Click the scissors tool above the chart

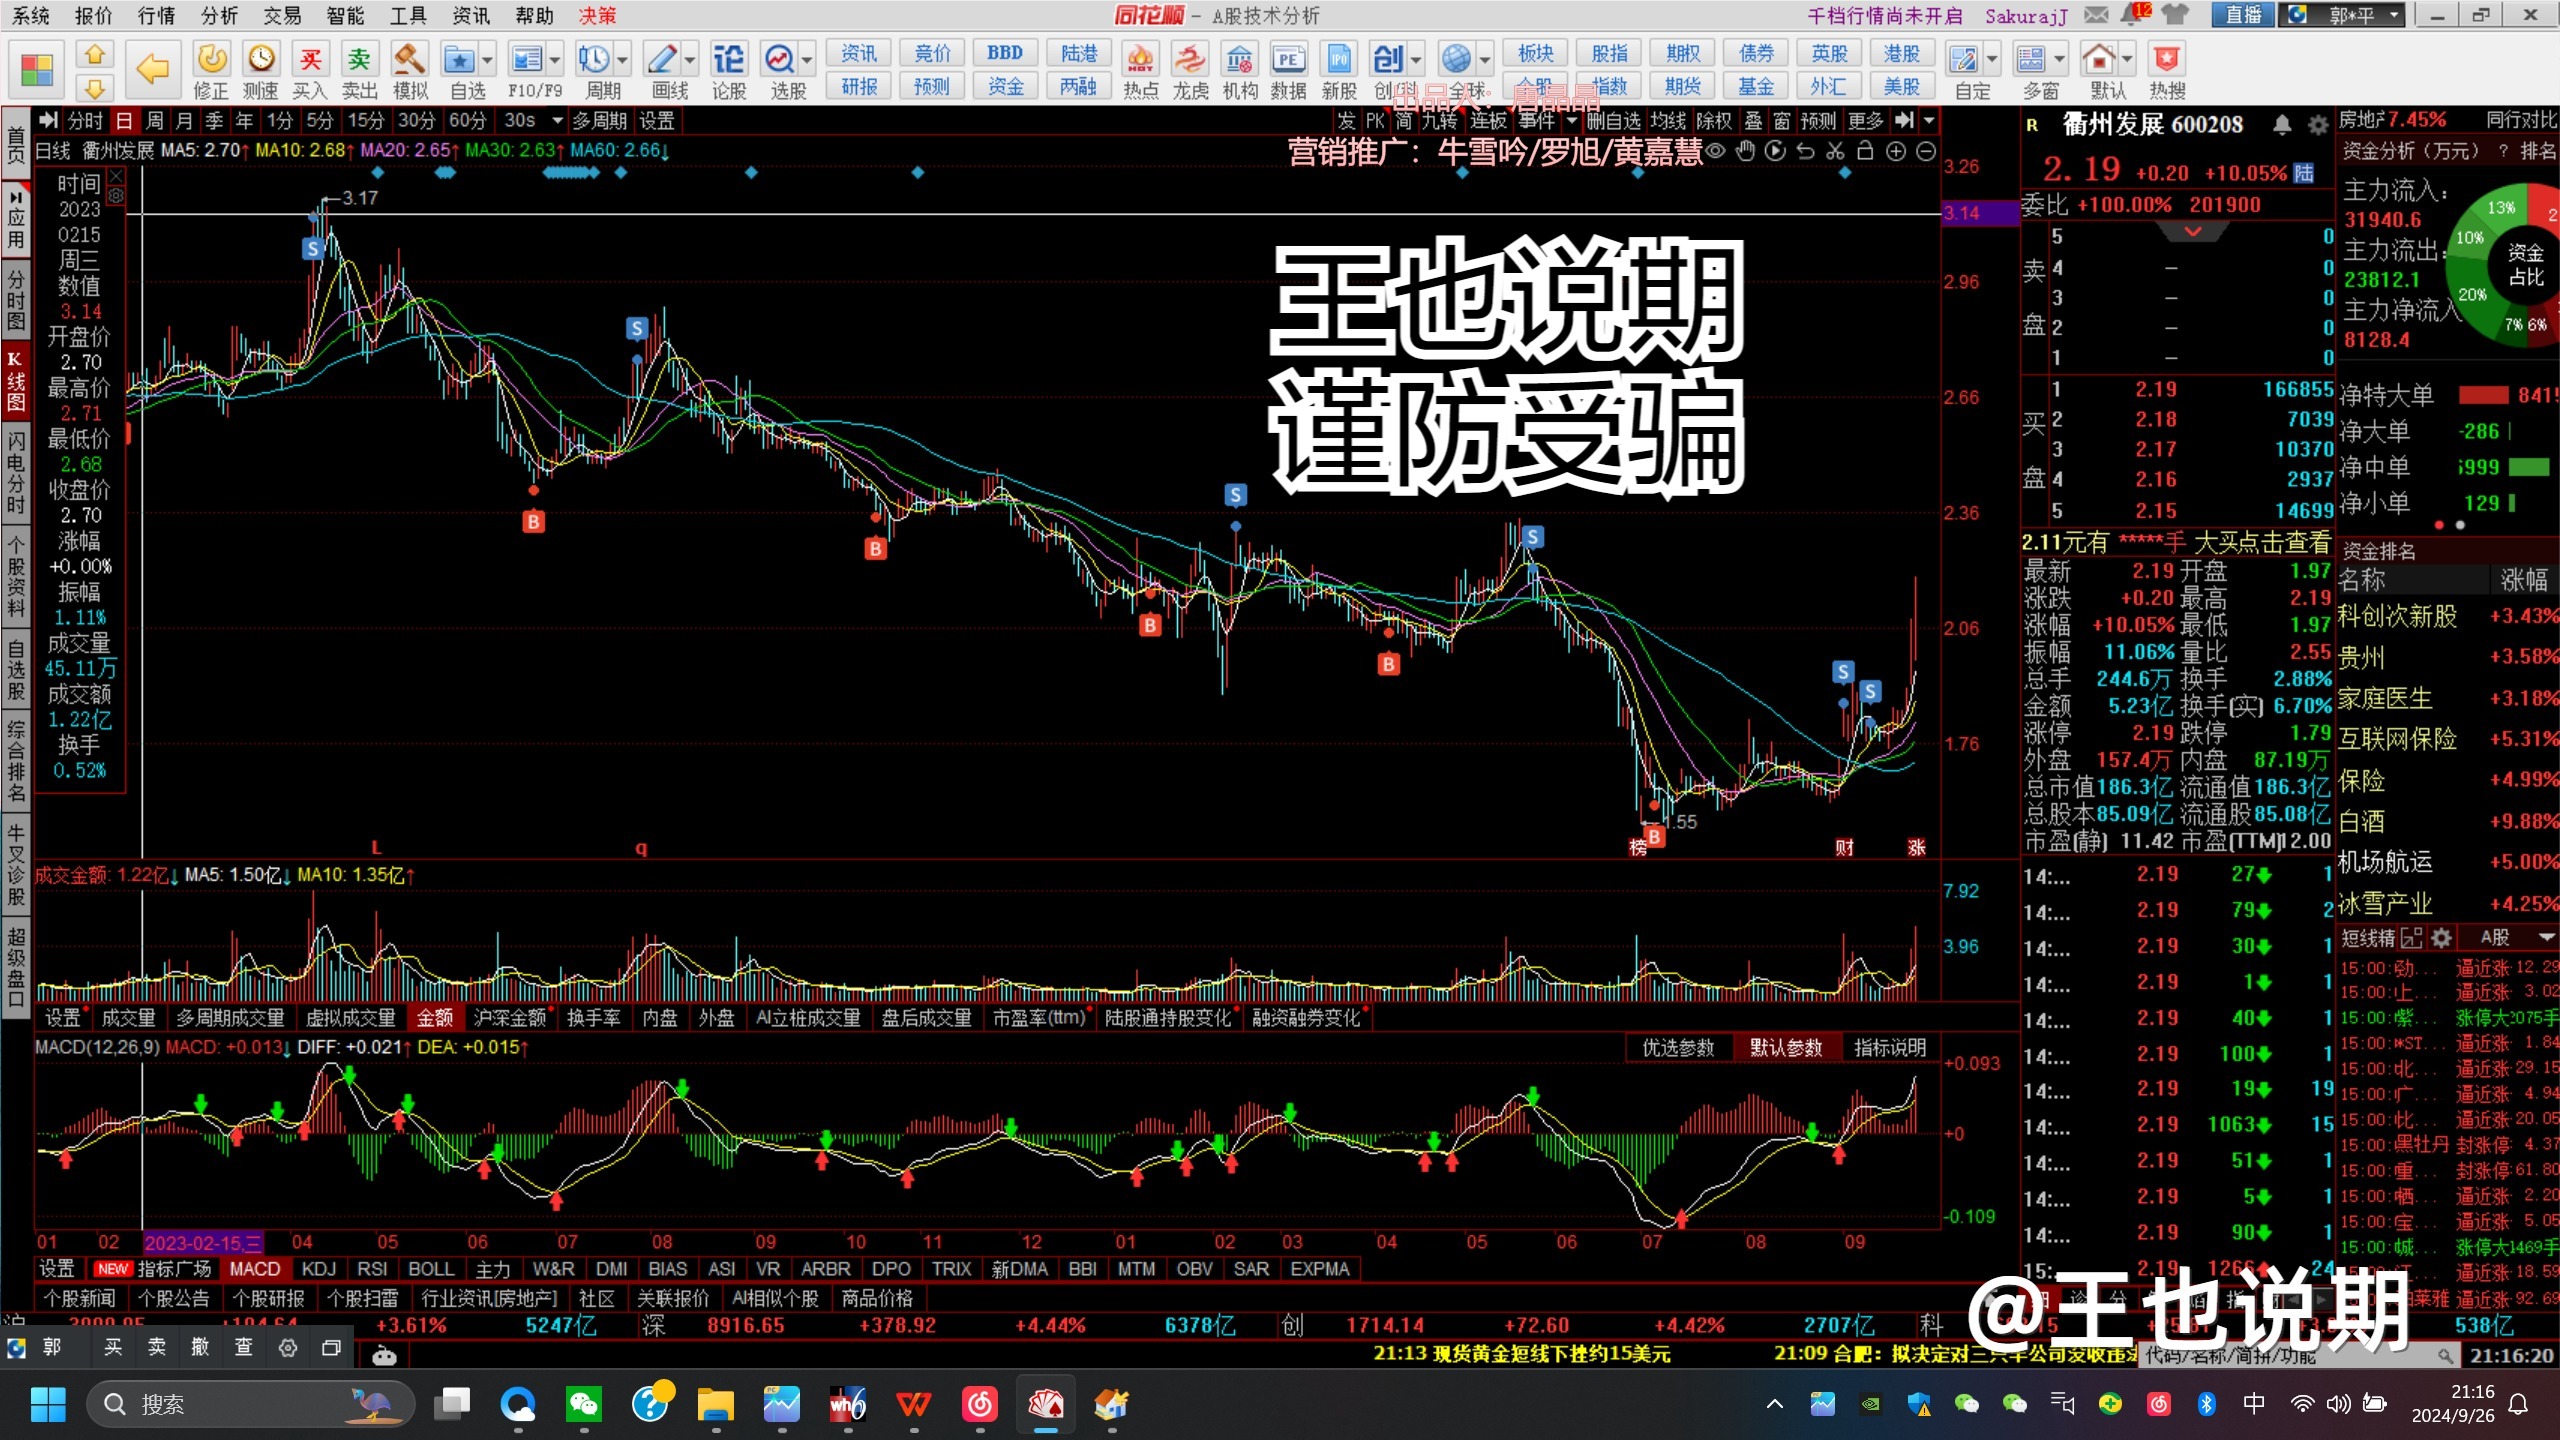click(x=1835, y=151)
